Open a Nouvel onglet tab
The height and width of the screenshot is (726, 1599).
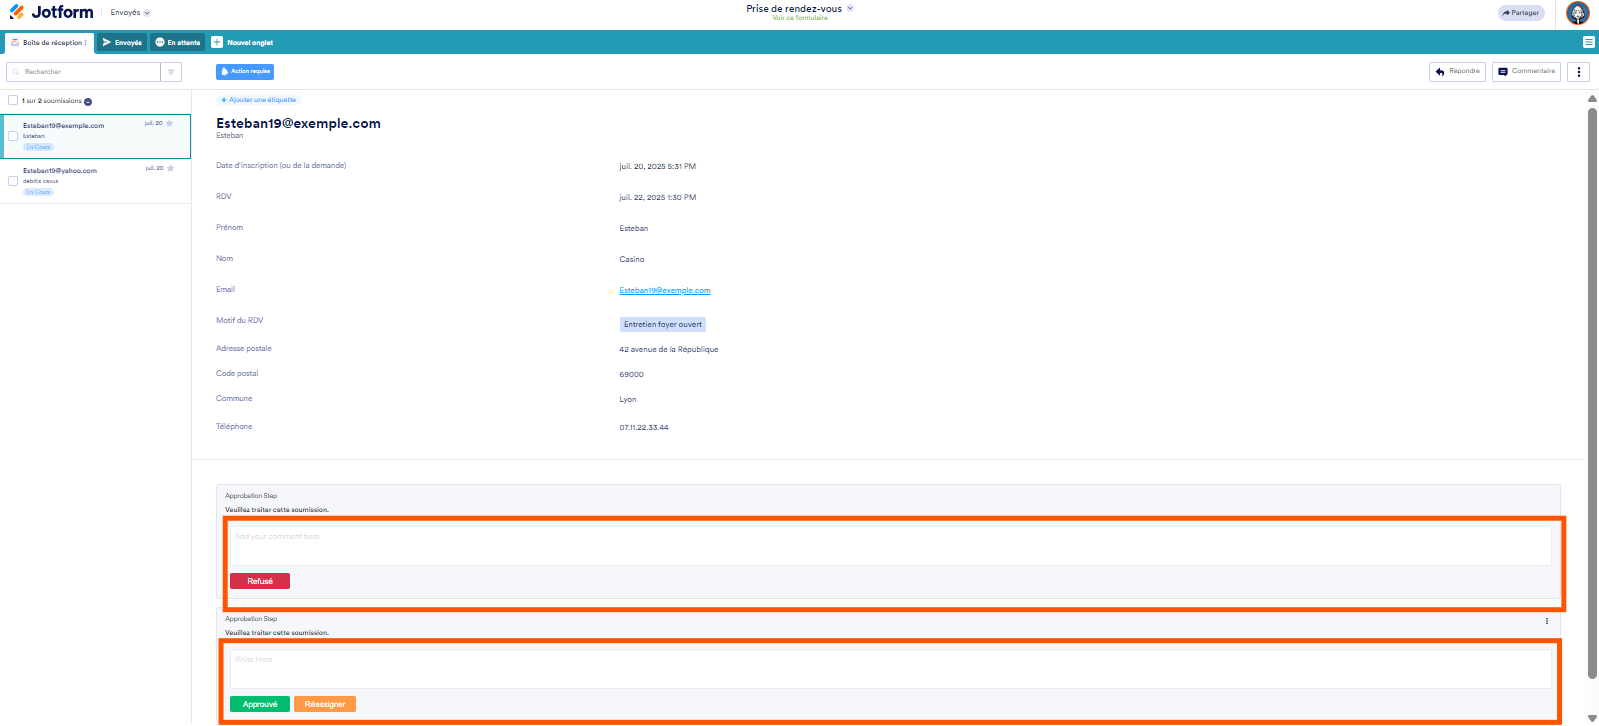coord(243,42)
